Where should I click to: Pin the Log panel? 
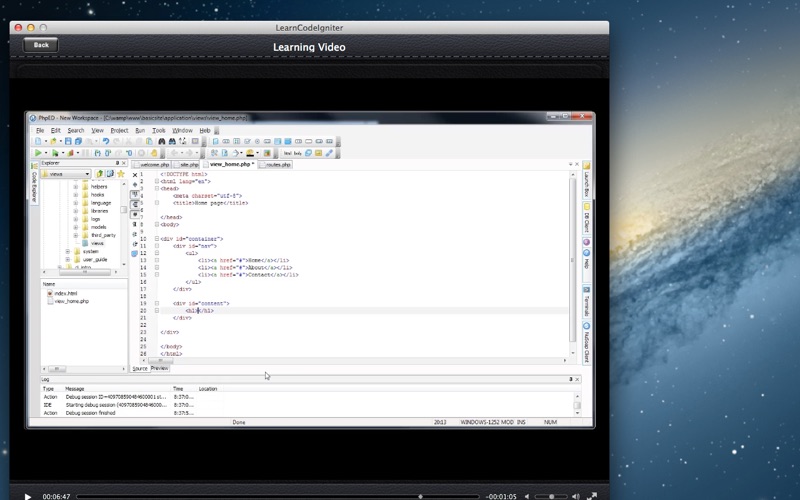pyautogui.click(x=570, y=379)
